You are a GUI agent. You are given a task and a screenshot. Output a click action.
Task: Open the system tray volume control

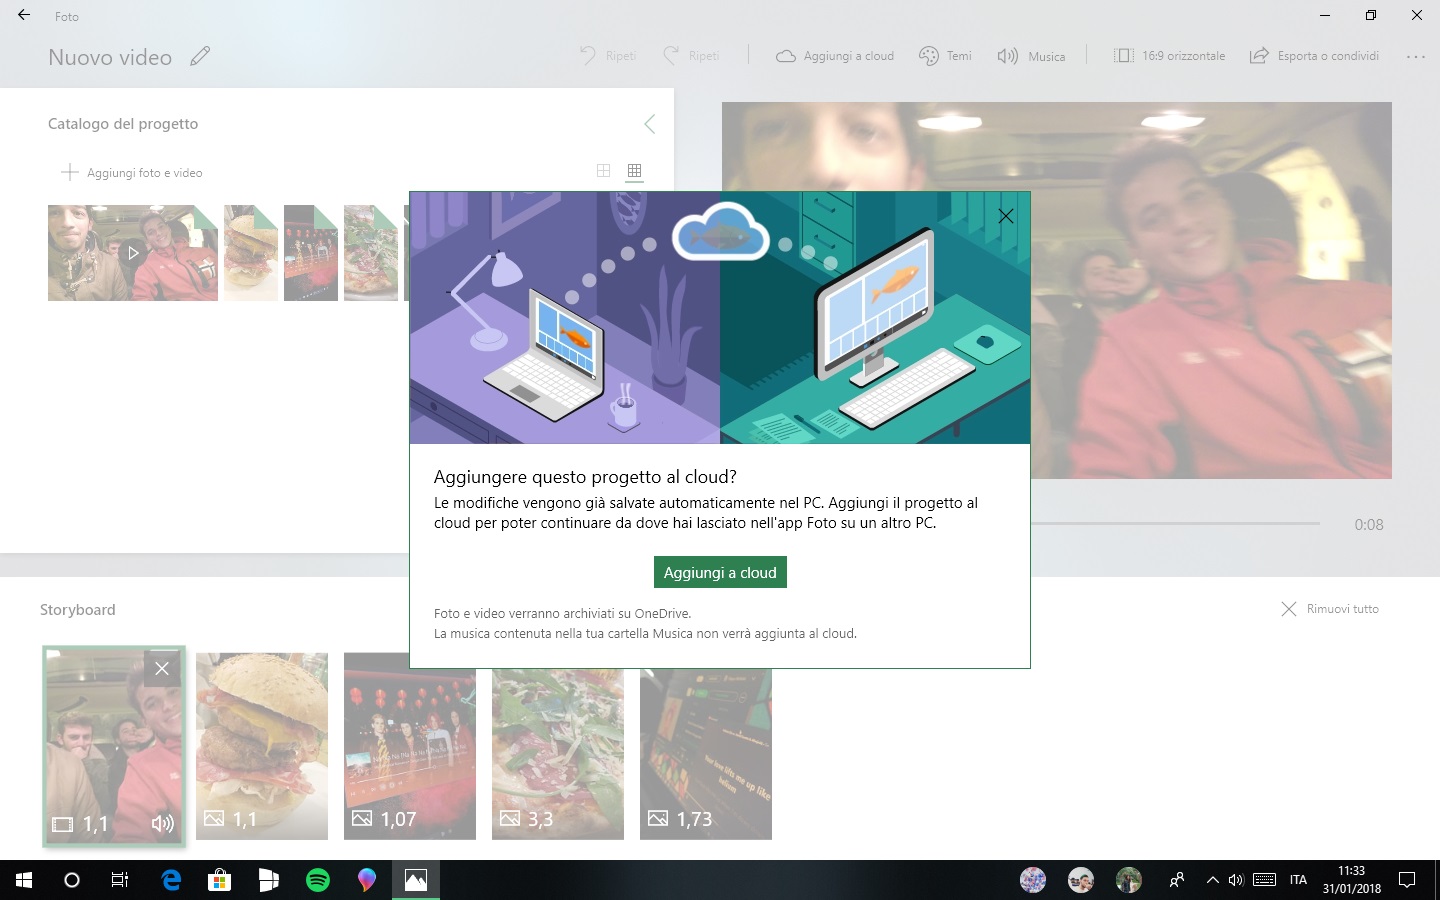[1236, 880]
